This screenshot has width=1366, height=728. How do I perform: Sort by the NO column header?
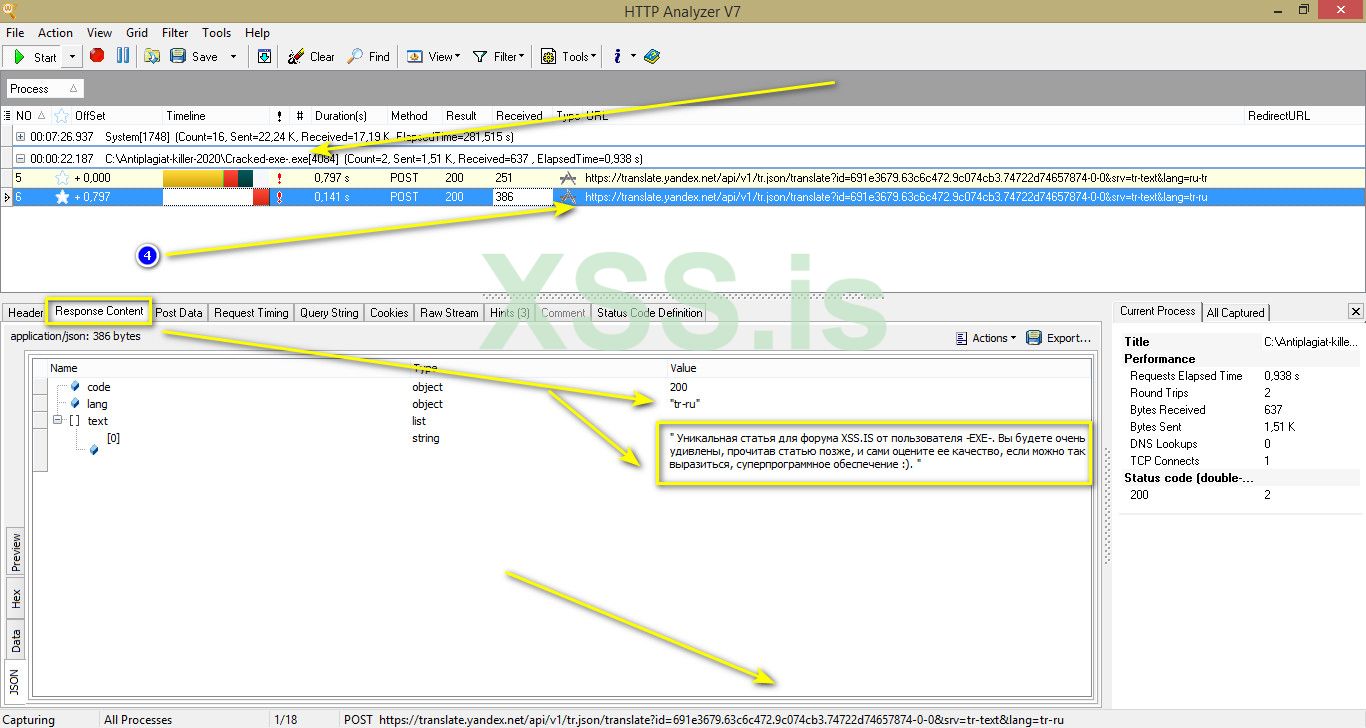coord(30,116)
